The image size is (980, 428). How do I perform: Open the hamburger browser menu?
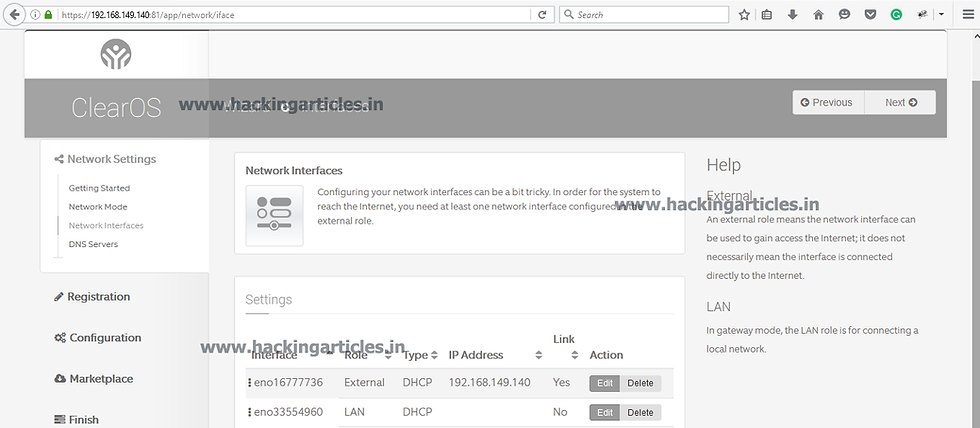[968, 14]
